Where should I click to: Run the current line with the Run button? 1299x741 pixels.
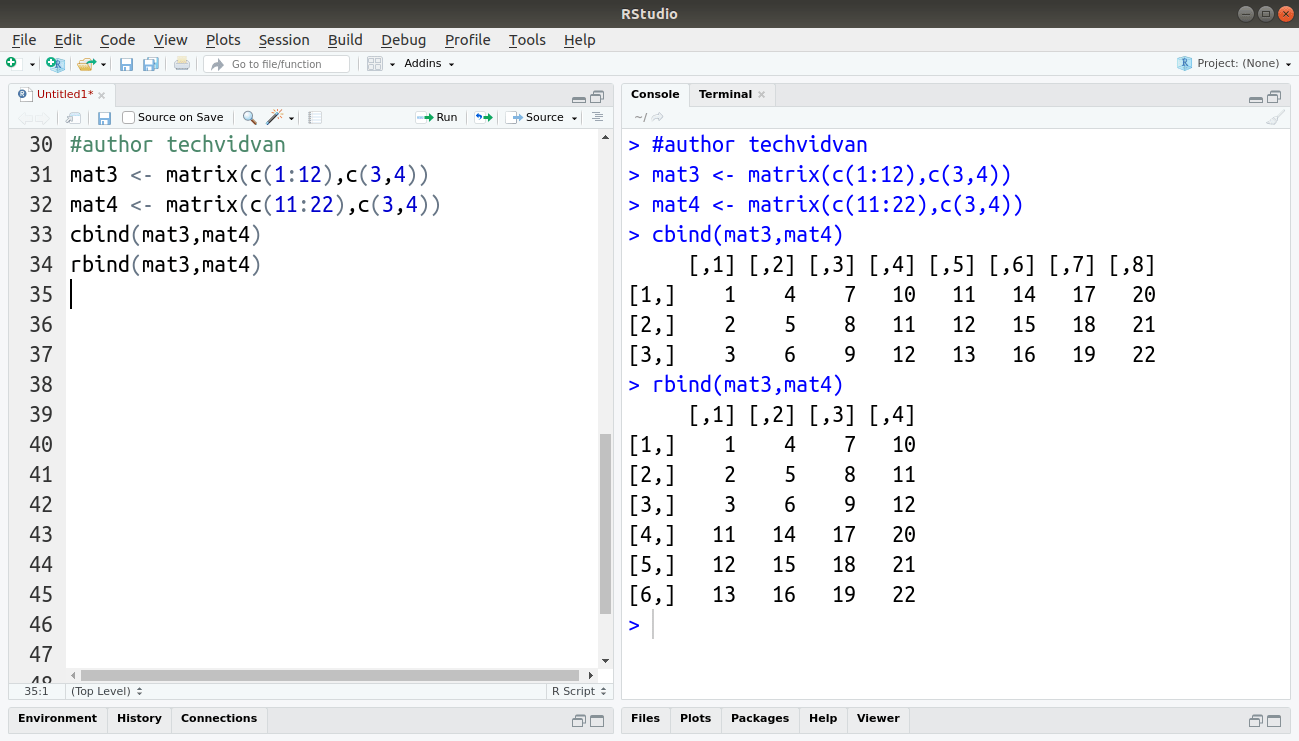[437, 117]
